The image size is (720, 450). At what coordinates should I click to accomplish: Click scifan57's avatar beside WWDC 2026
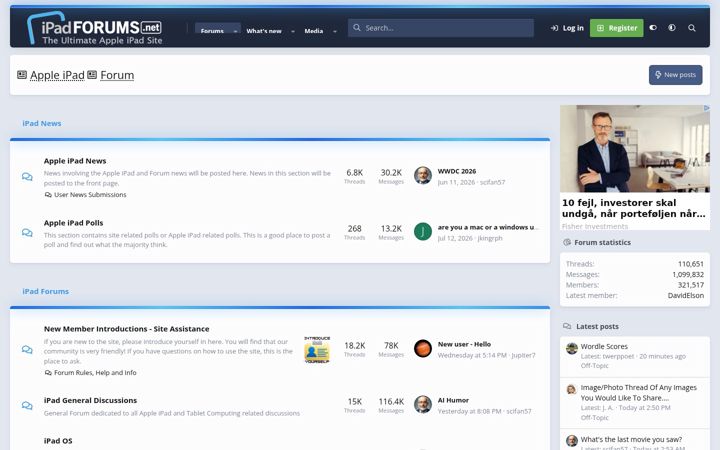click(x=423, y=175)
